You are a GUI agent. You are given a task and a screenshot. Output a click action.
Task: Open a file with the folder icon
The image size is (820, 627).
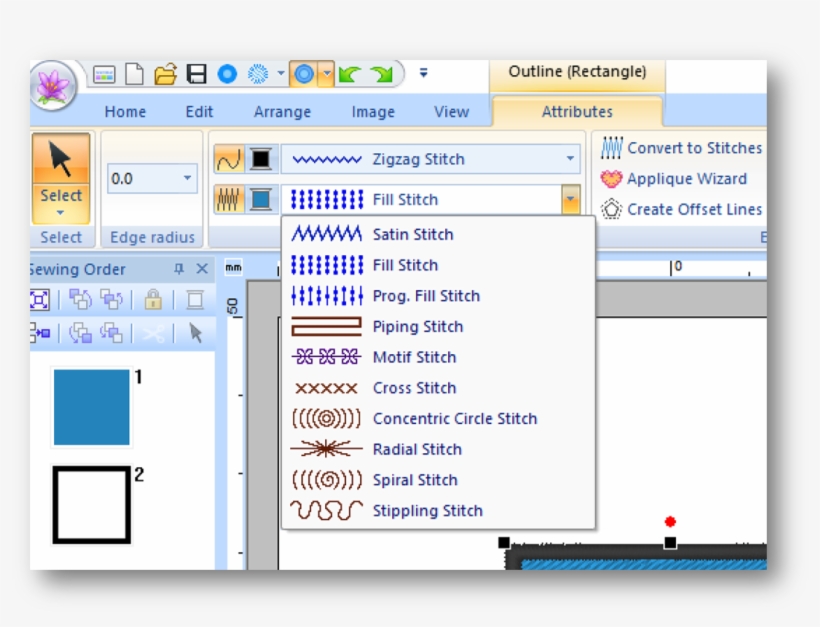[x=165, y=74]
